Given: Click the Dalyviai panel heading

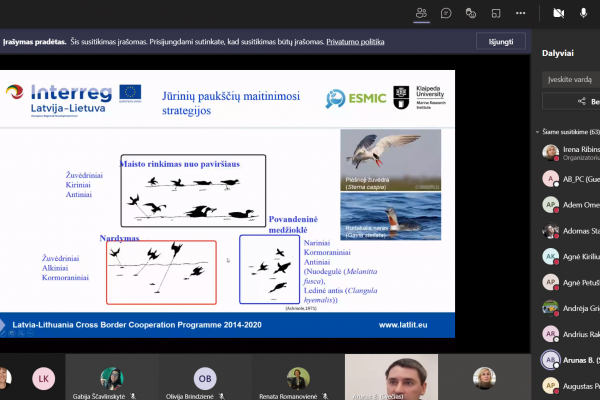Looking at the screenshot, I should click(x=558, y=53).
